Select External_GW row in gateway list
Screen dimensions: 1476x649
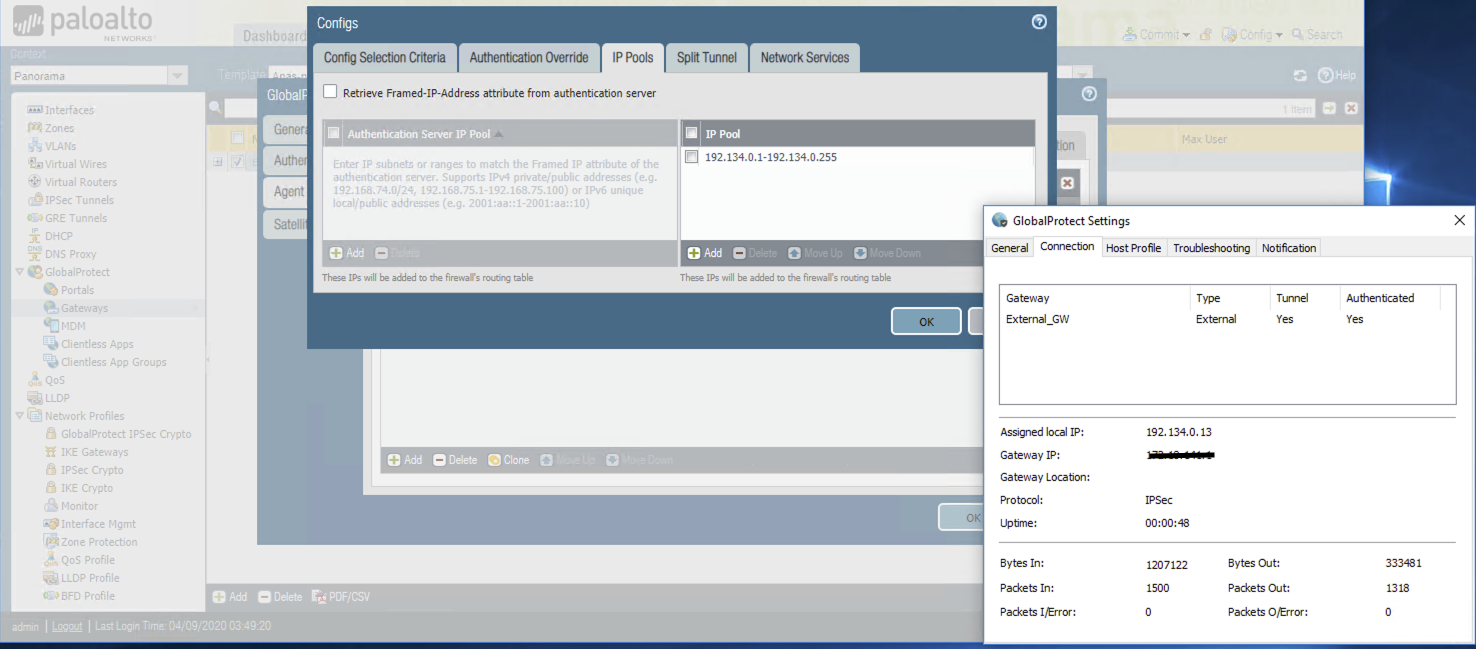tap(1228, 319)
